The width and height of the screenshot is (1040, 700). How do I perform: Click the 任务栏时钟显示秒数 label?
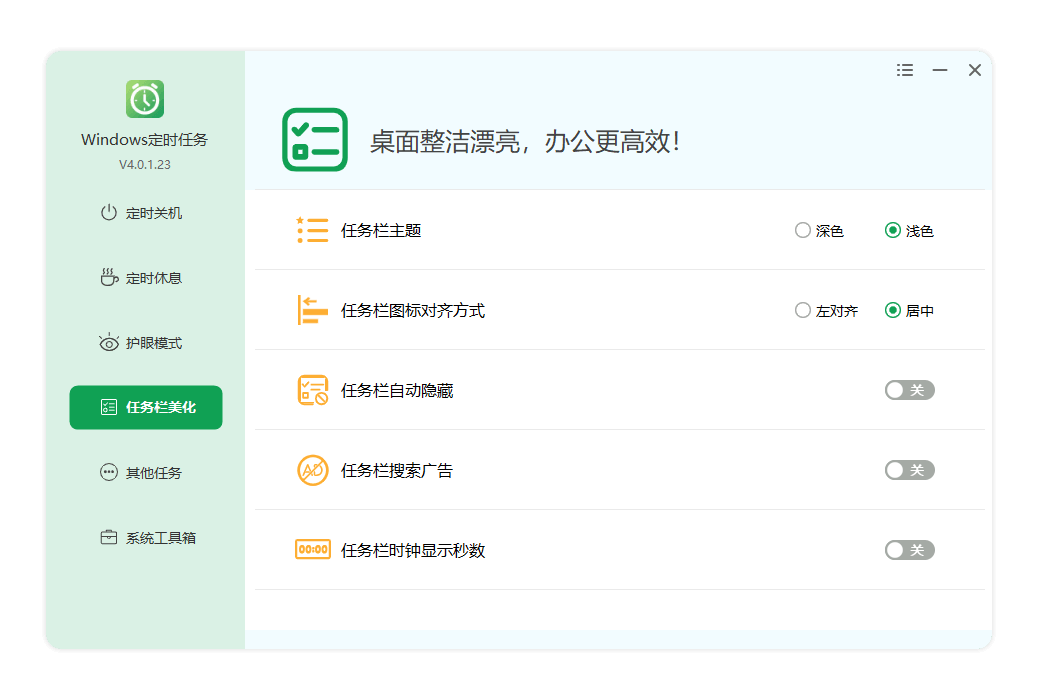point(413,550)
